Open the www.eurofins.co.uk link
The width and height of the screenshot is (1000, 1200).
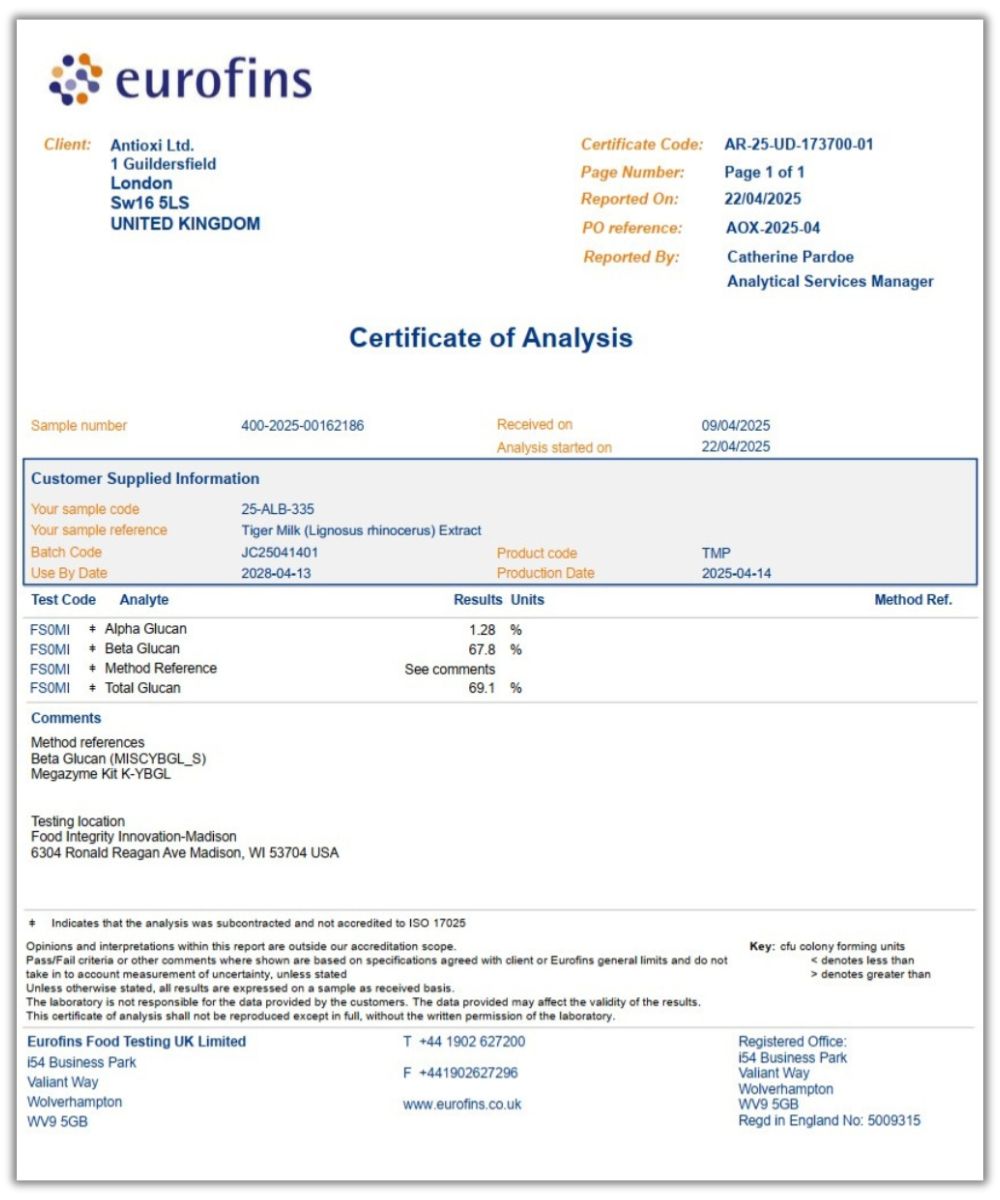[x=462, y=1105]
